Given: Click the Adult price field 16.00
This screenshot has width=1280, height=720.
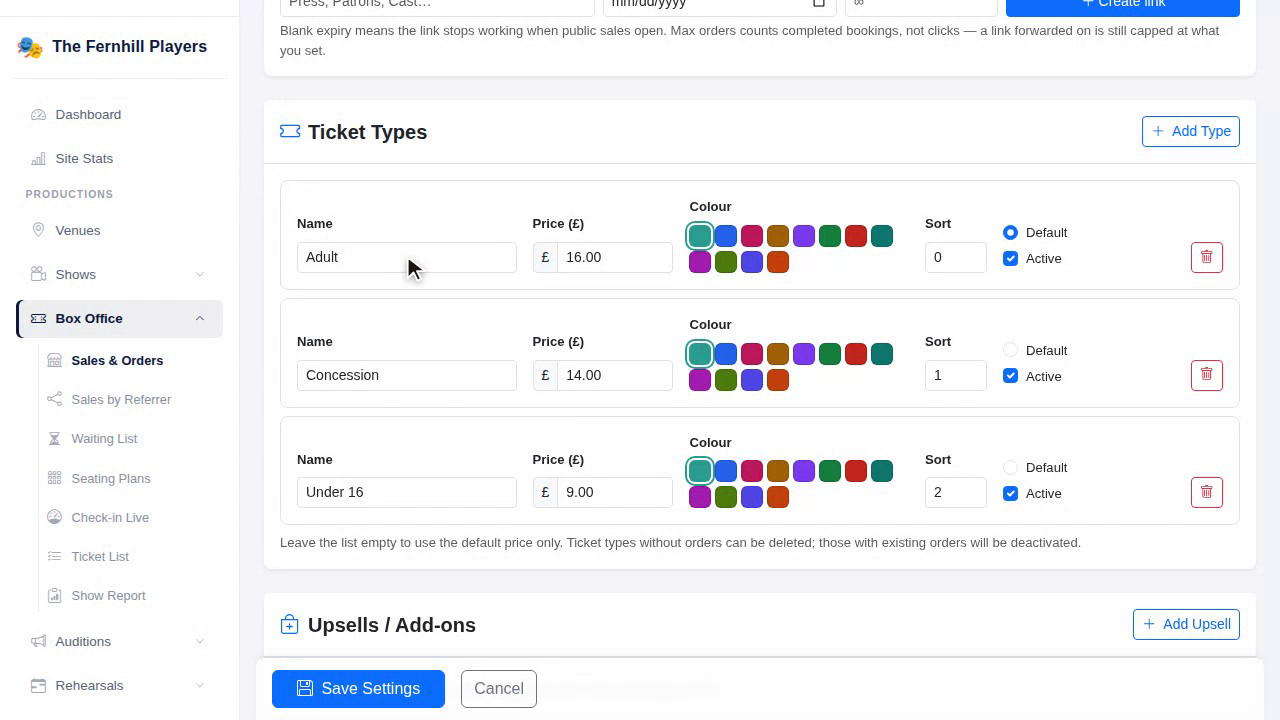Looking at the screenshot, I should pyautogui.click(x=615, y=257).
